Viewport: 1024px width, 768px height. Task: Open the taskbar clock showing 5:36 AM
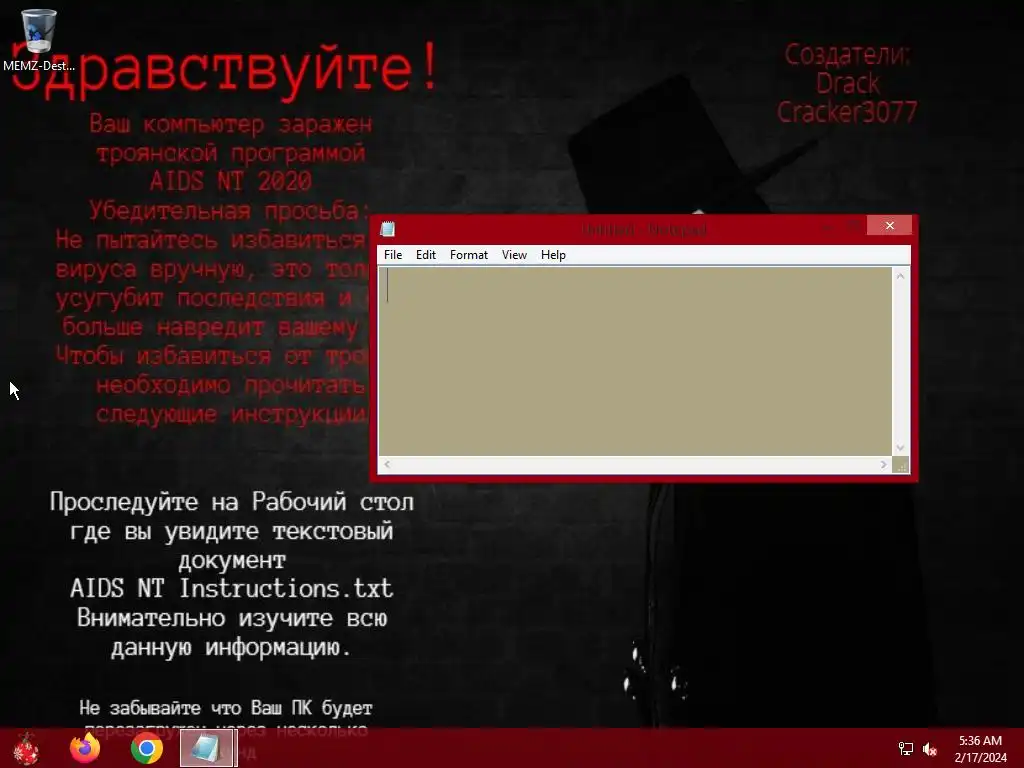(980, 749)
